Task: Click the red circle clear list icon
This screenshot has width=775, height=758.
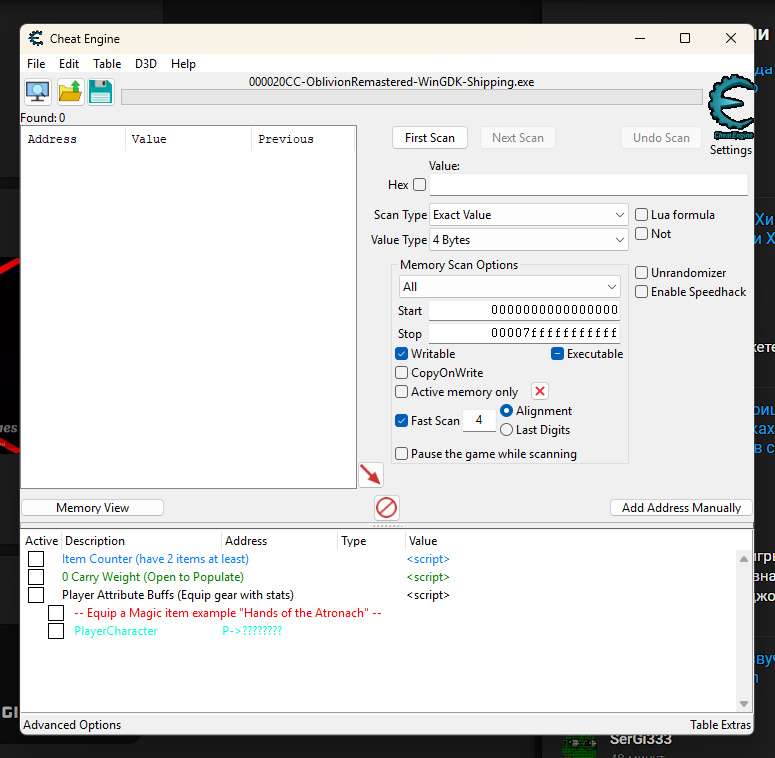Action: [386, 507]
